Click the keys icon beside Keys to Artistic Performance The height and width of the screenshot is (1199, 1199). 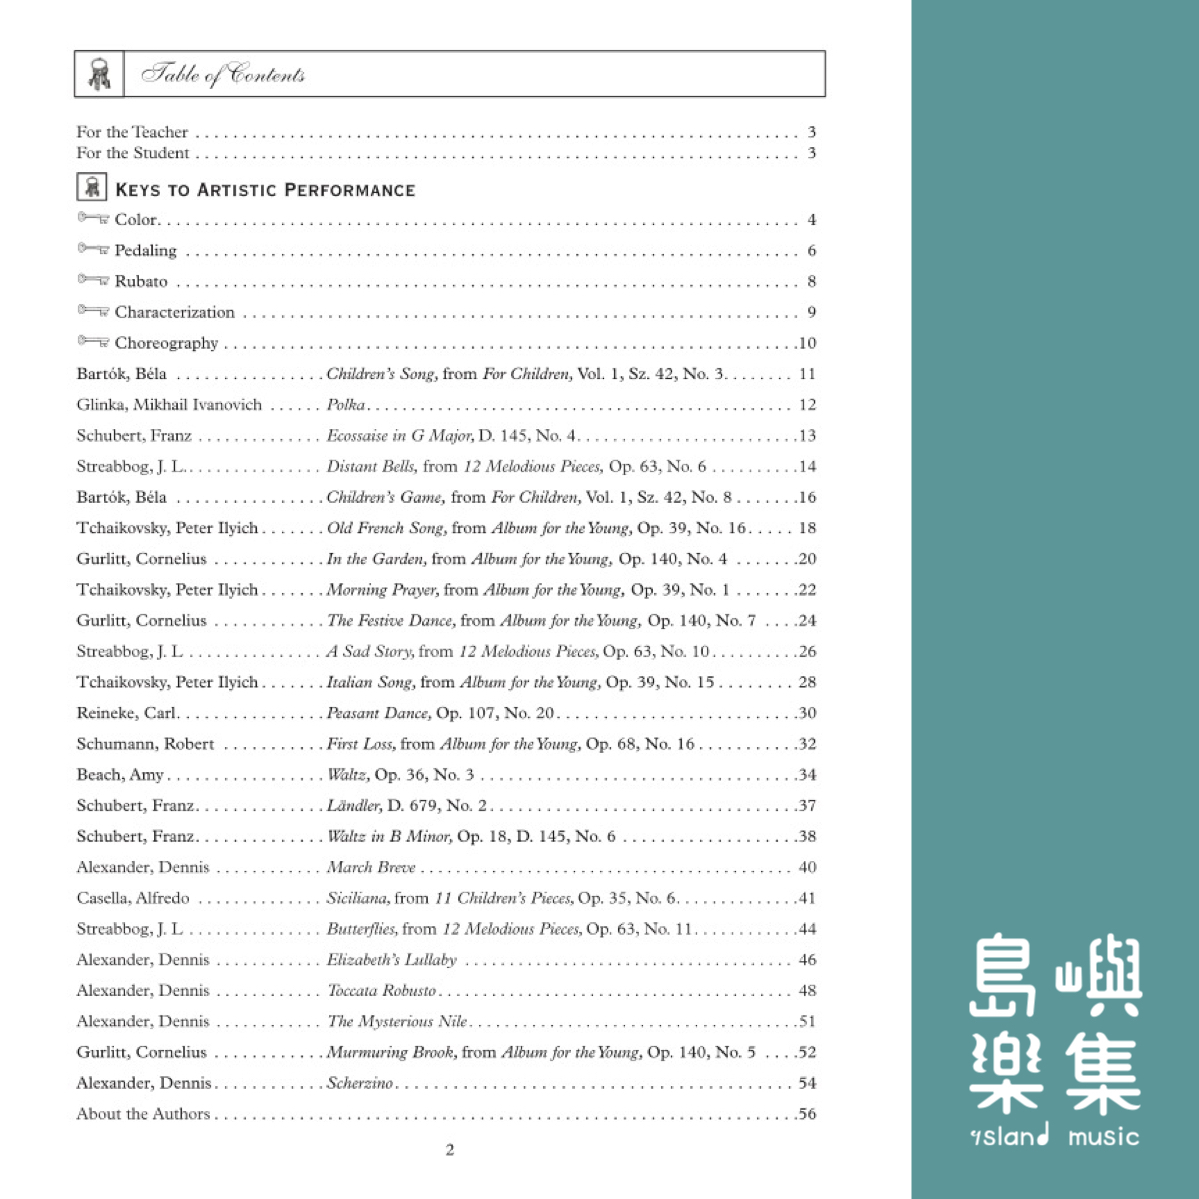point(92,187)
